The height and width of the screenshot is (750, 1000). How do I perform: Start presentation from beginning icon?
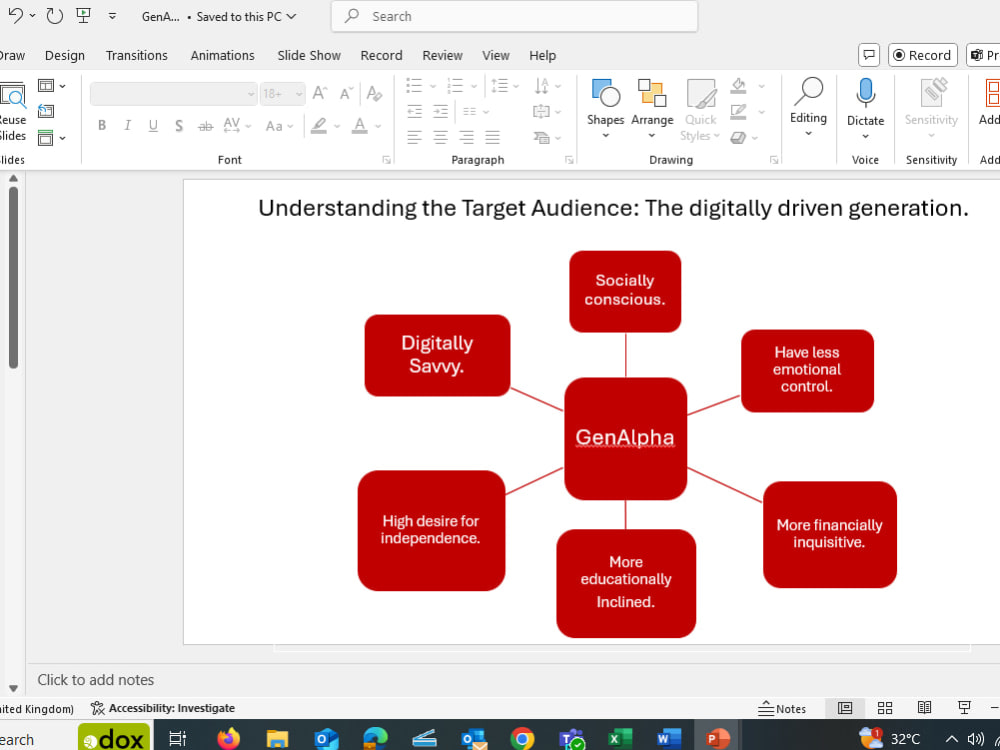click(x=83, y=16)
